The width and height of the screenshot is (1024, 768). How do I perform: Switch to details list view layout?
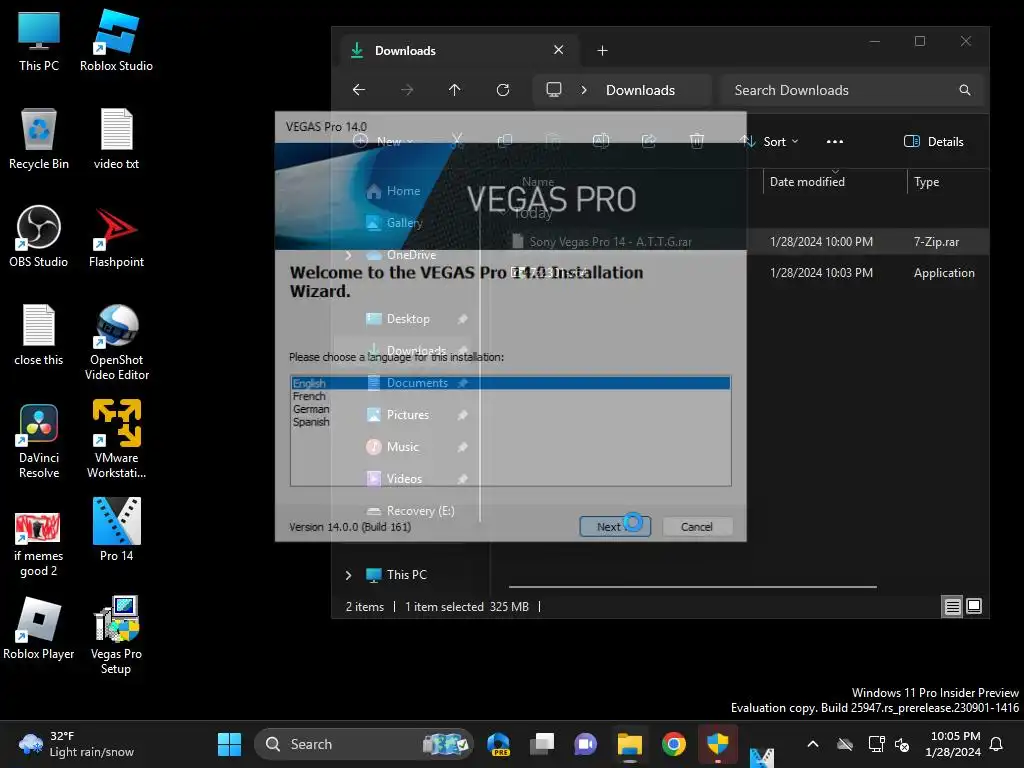click(953, 607)
